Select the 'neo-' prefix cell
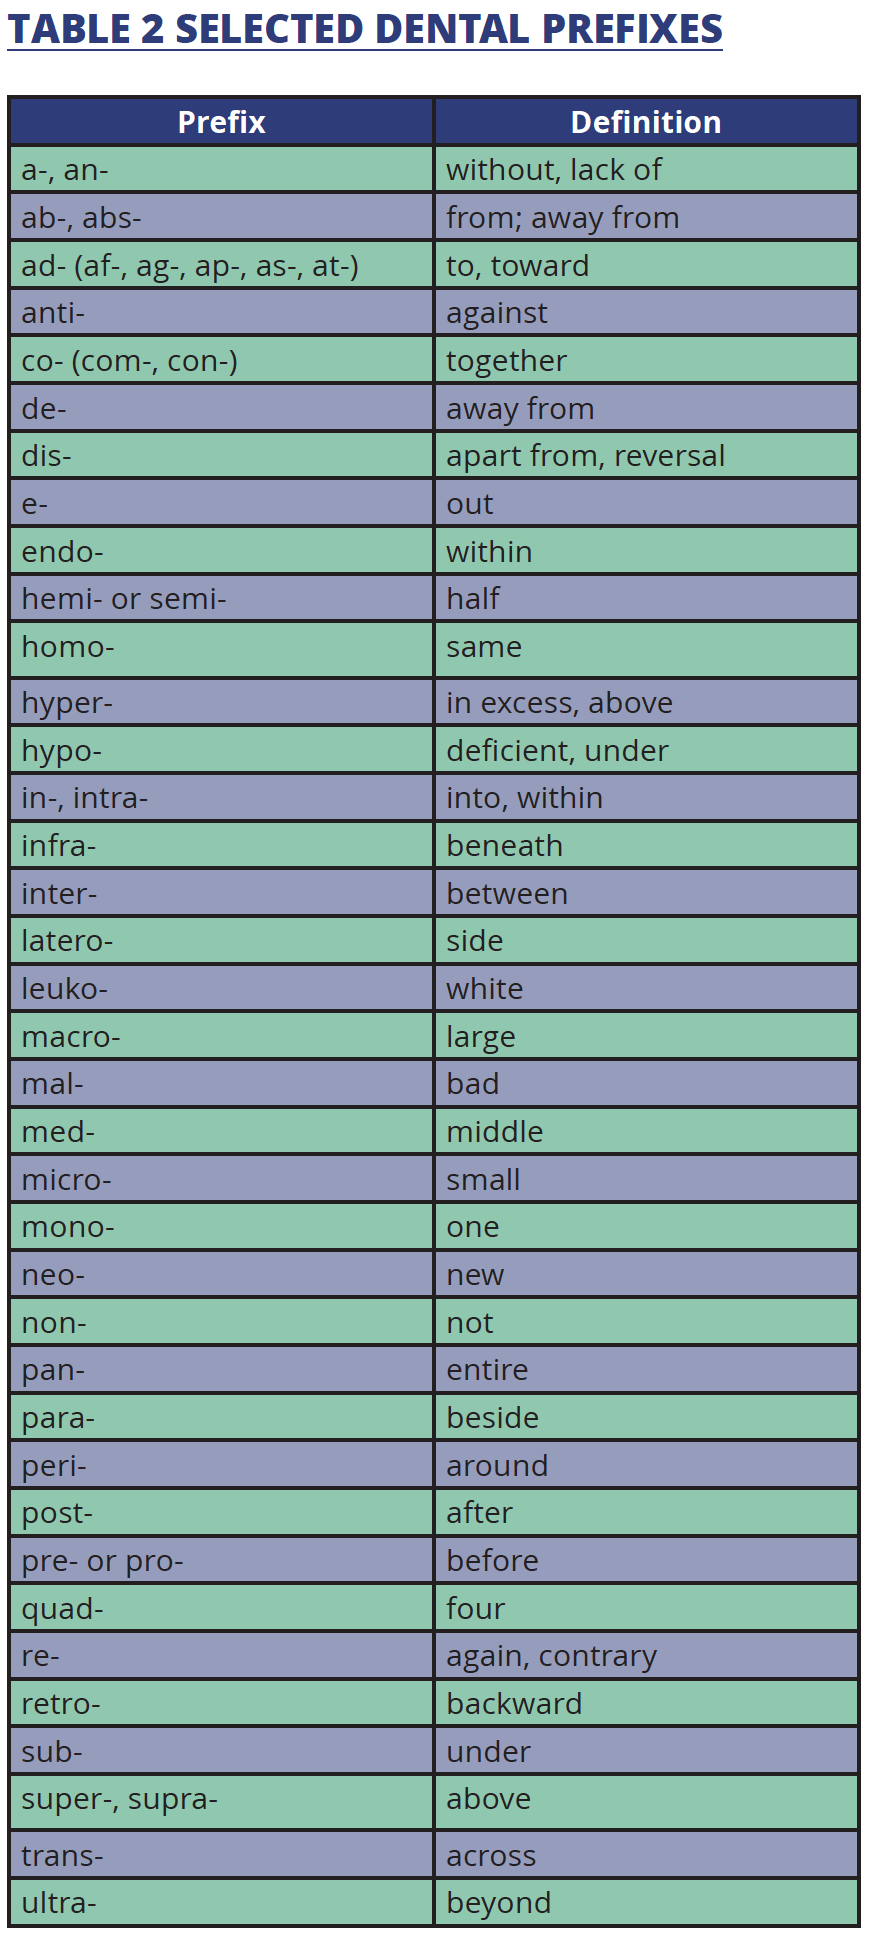The width and height of the screenshot is (870, 1934). (x=221, y=1275)
